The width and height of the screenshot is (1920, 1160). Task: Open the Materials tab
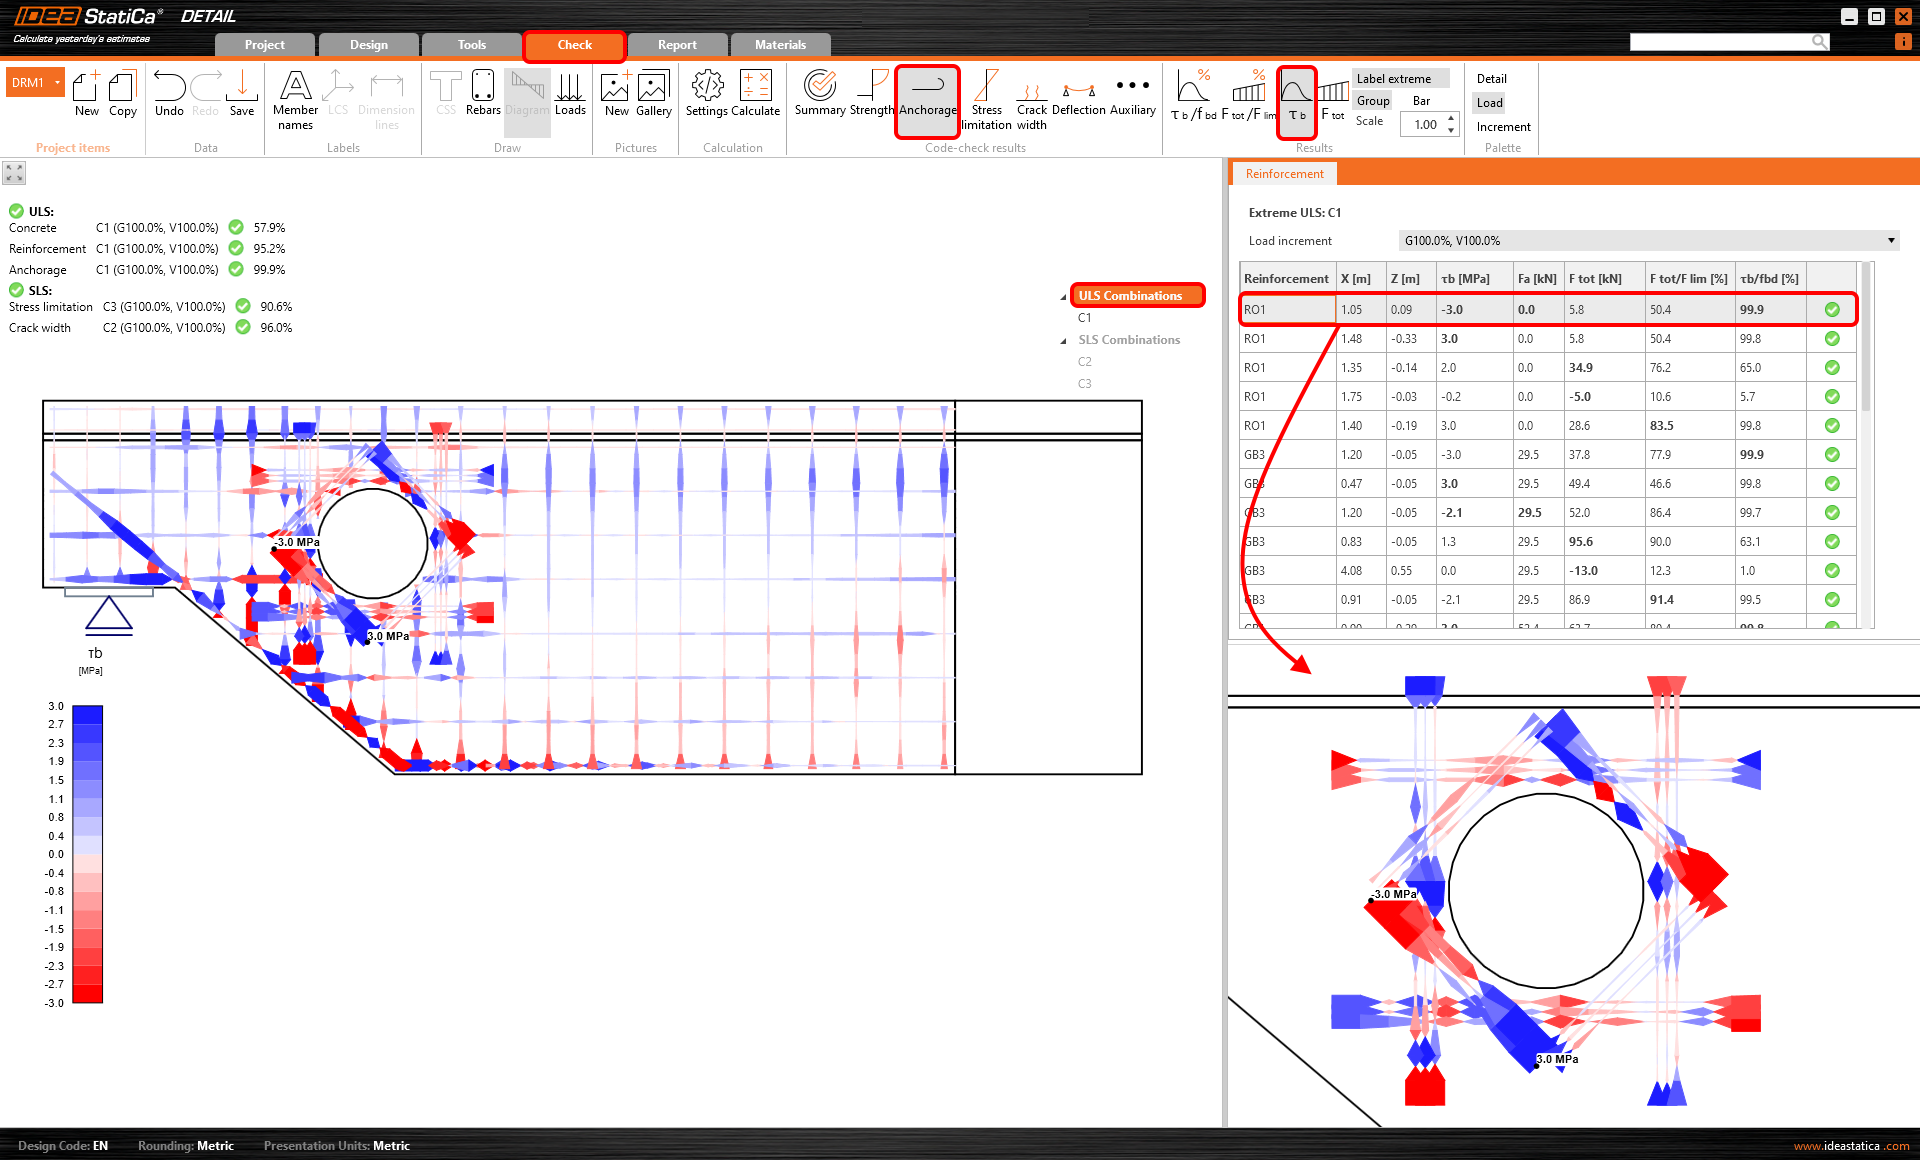pyautogui.click(x=780, y=45)
